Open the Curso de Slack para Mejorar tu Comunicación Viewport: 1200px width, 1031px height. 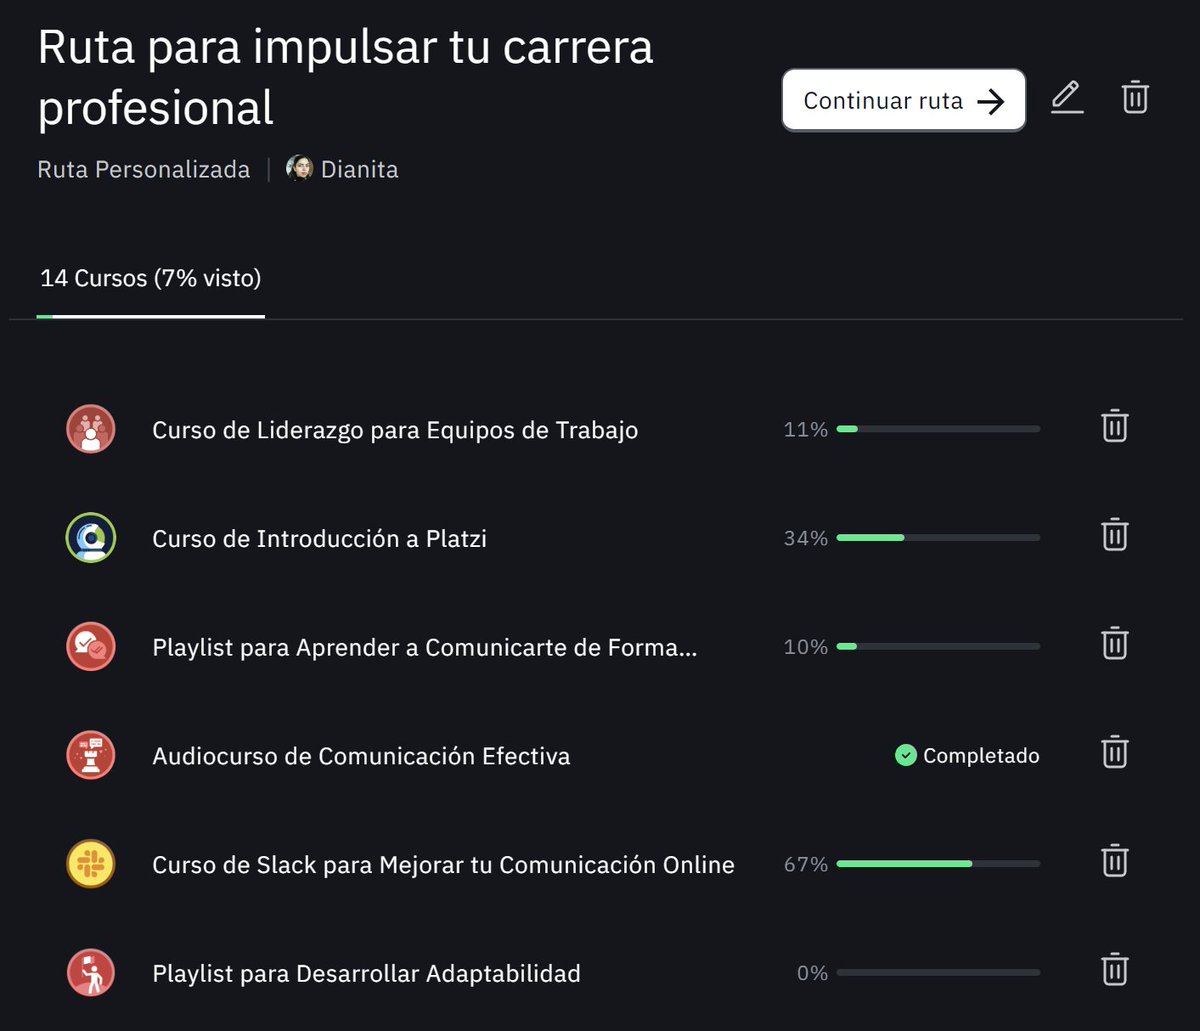(x=442, y=864)
